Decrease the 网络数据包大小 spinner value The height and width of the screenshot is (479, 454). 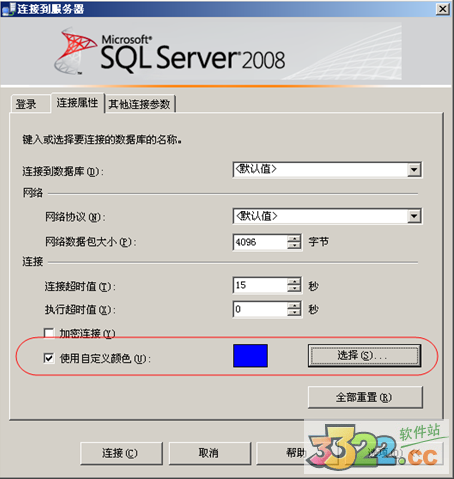coord(294,246)
